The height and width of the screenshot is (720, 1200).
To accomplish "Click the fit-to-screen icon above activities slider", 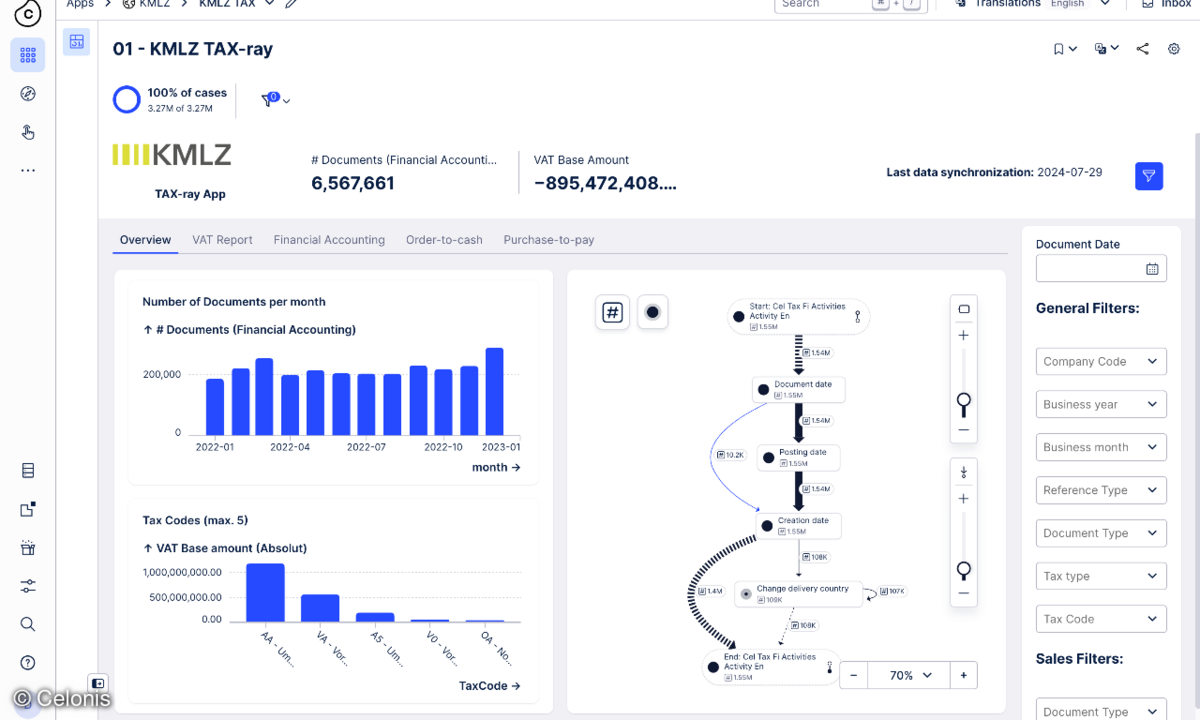I will click(964, 310).
